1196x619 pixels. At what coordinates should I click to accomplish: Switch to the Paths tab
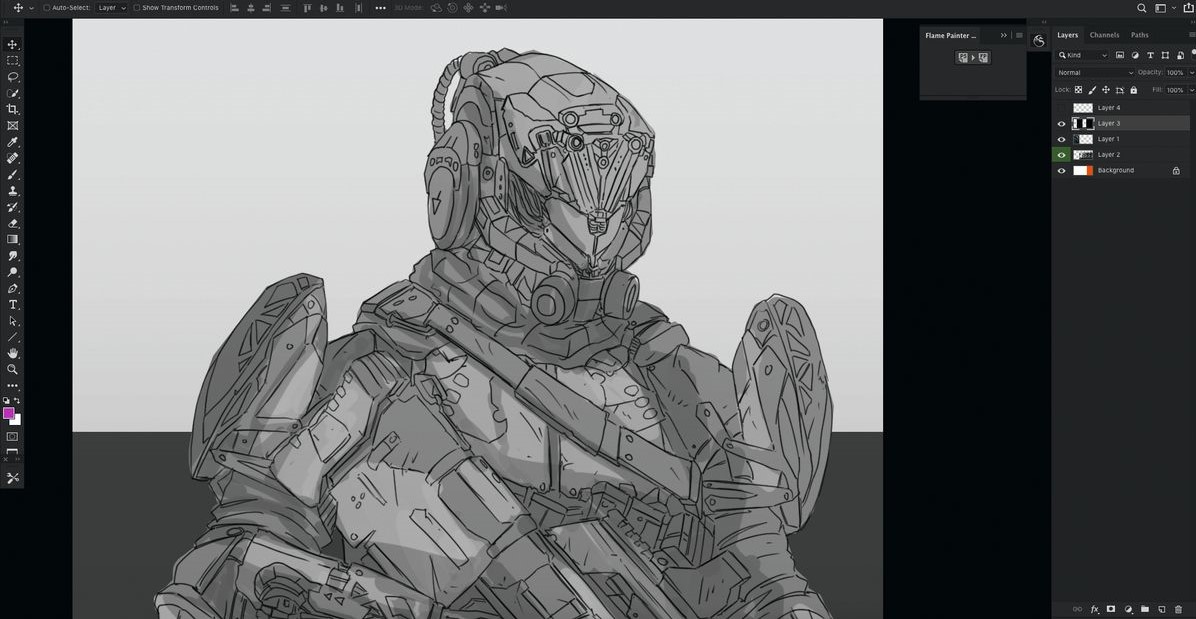(1140, 35)
